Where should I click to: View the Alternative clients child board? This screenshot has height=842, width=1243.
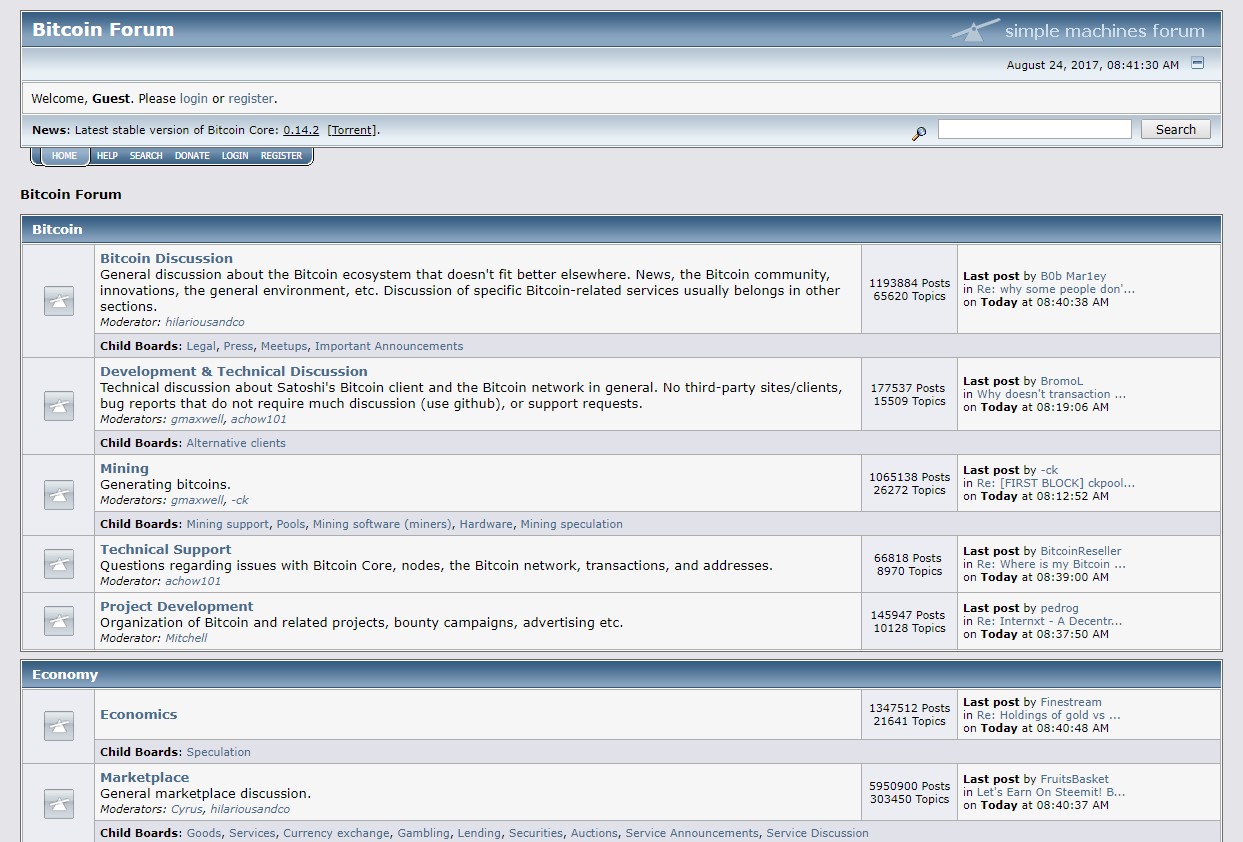[236, 443]
